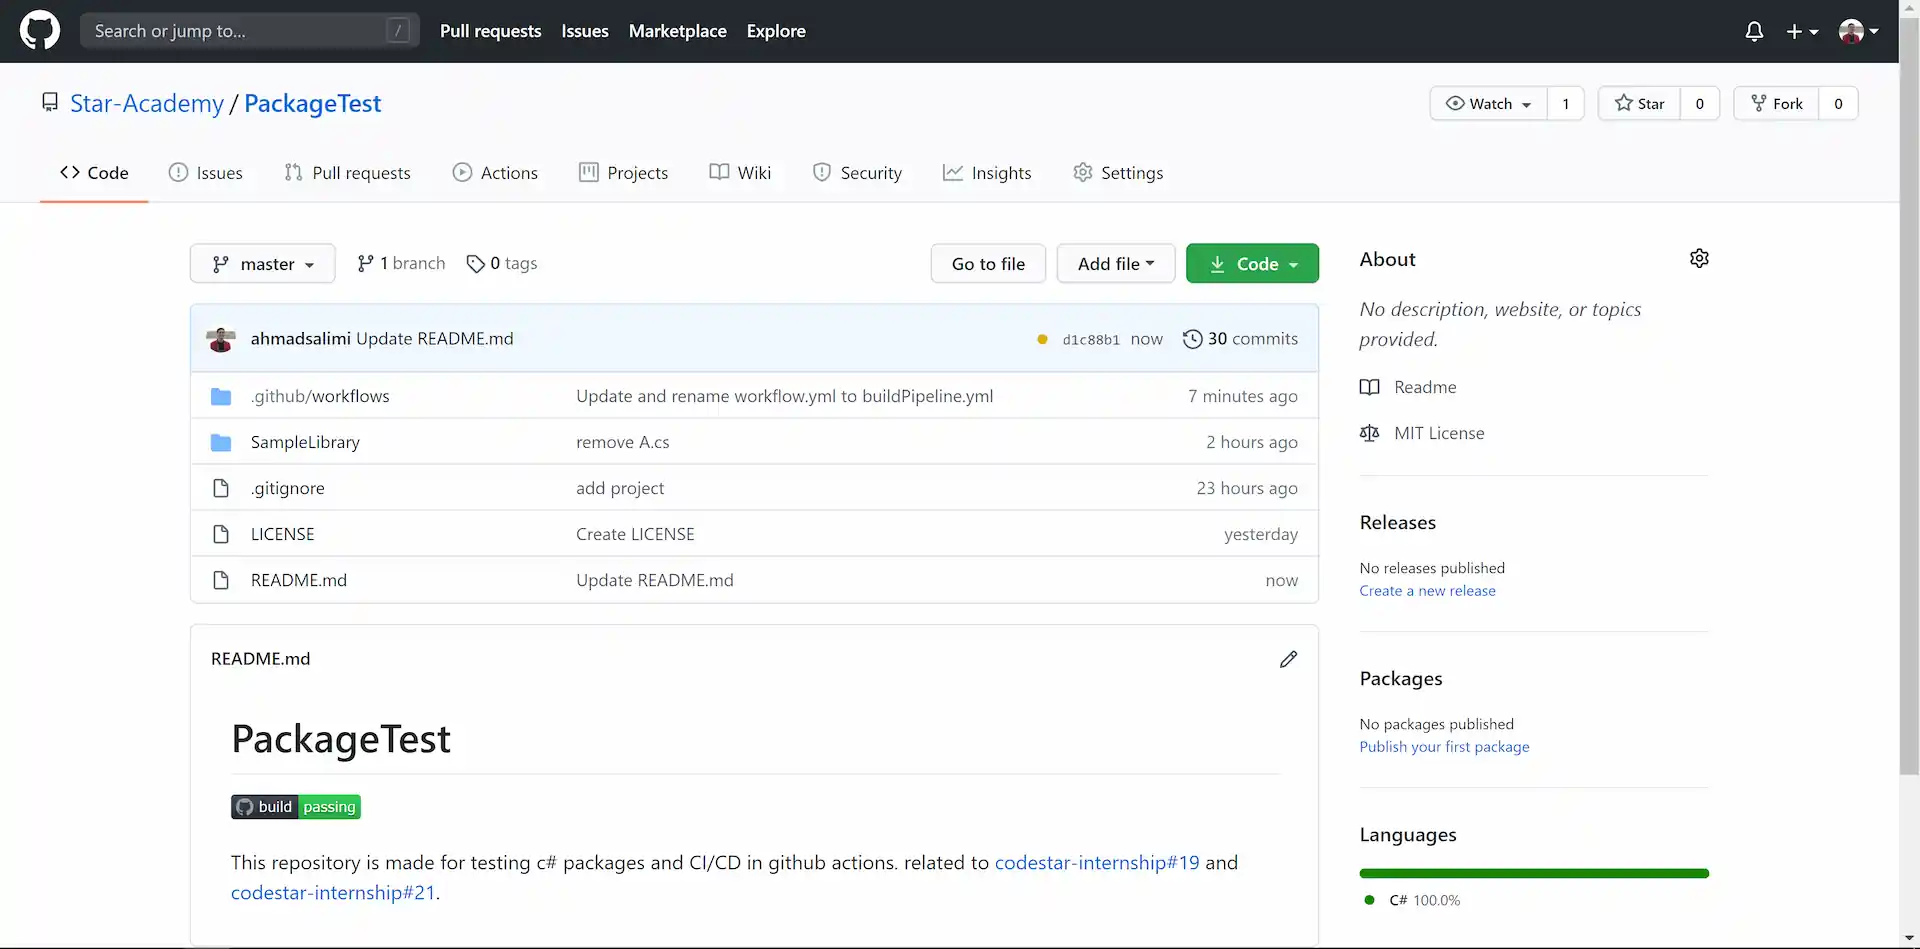
Task: Click Create a new release
Action: pos(1427,591)
